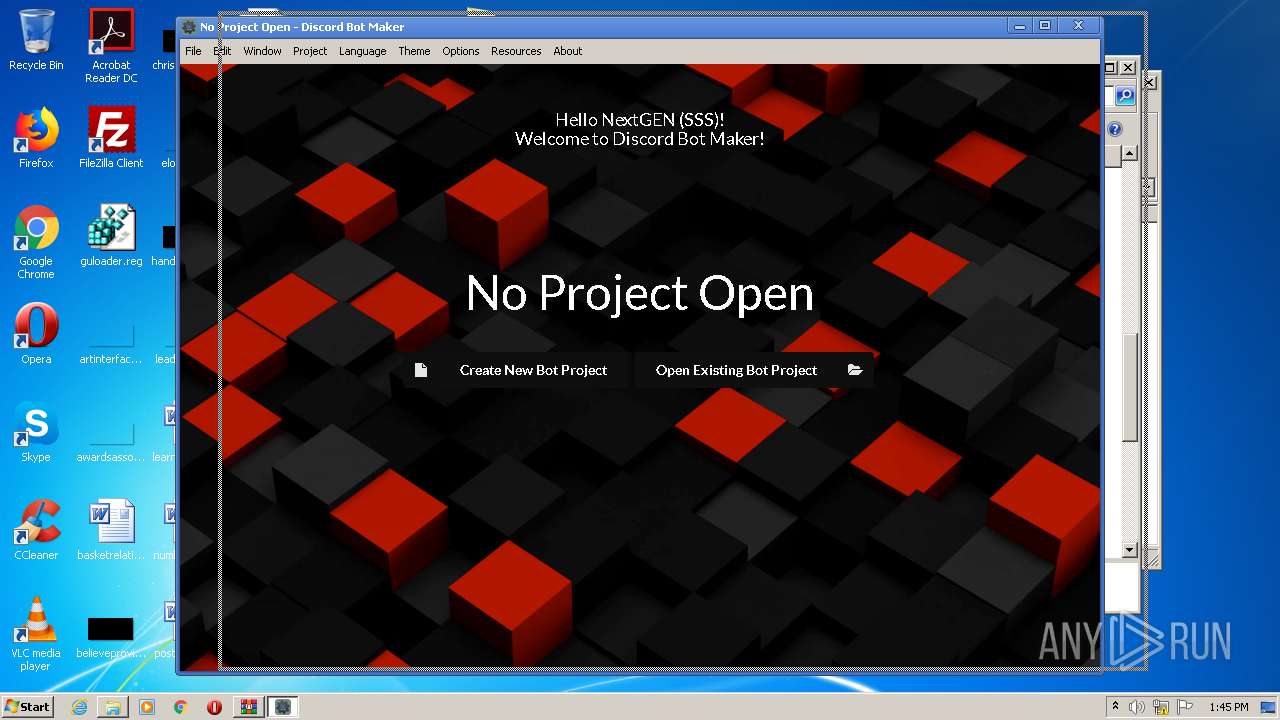Select the Firefox desktop icon
This screenshot has width=1280, height=720.
[36, 138]
